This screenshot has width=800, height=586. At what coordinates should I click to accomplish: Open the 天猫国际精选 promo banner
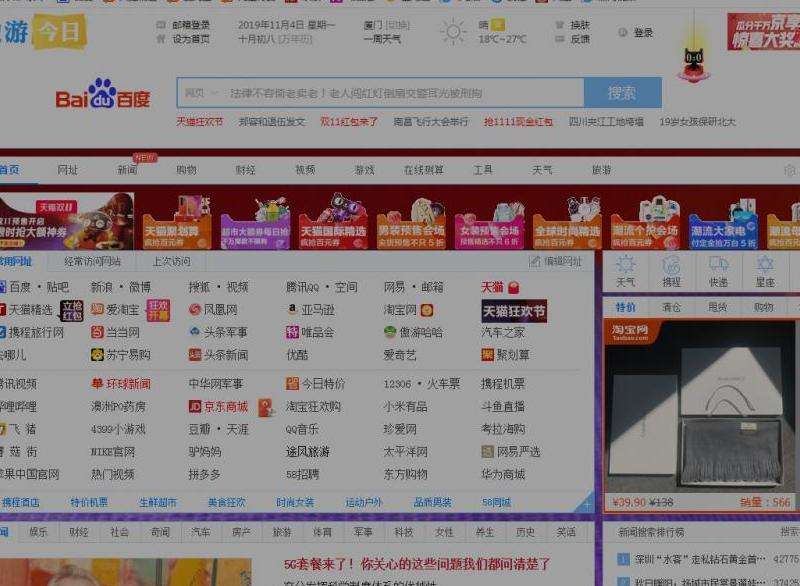click(333, 222)
